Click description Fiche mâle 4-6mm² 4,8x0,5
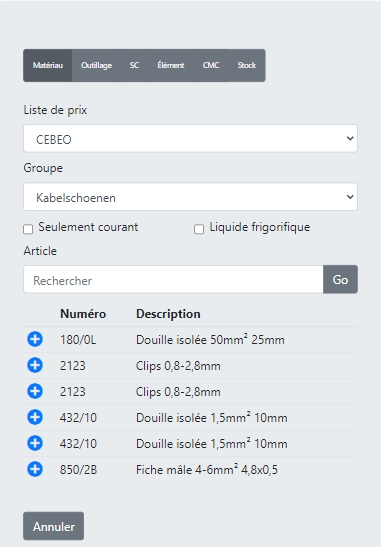This screenshot has height=547, width=381. (207, 470)
